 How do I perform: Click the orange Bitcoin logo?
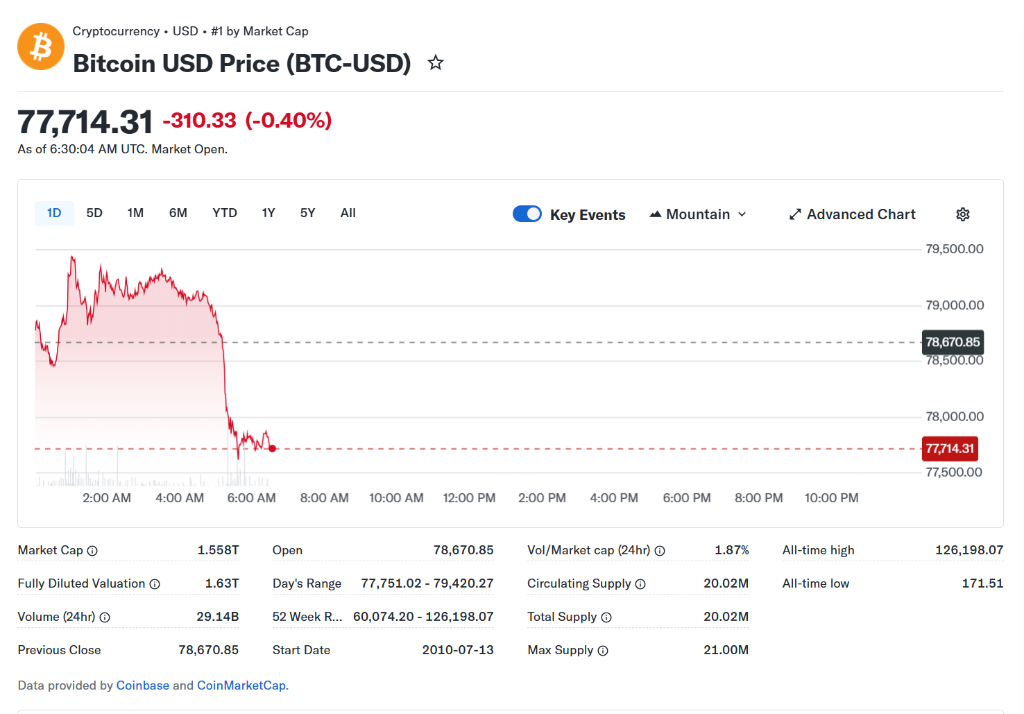point(40,46)
